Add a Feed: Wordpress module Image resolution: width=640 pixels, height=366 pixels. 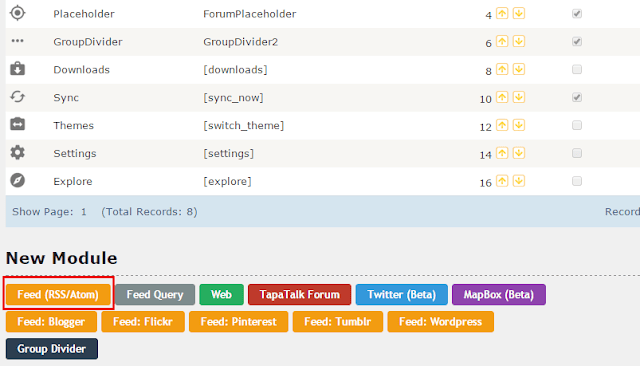pos(440,322)
